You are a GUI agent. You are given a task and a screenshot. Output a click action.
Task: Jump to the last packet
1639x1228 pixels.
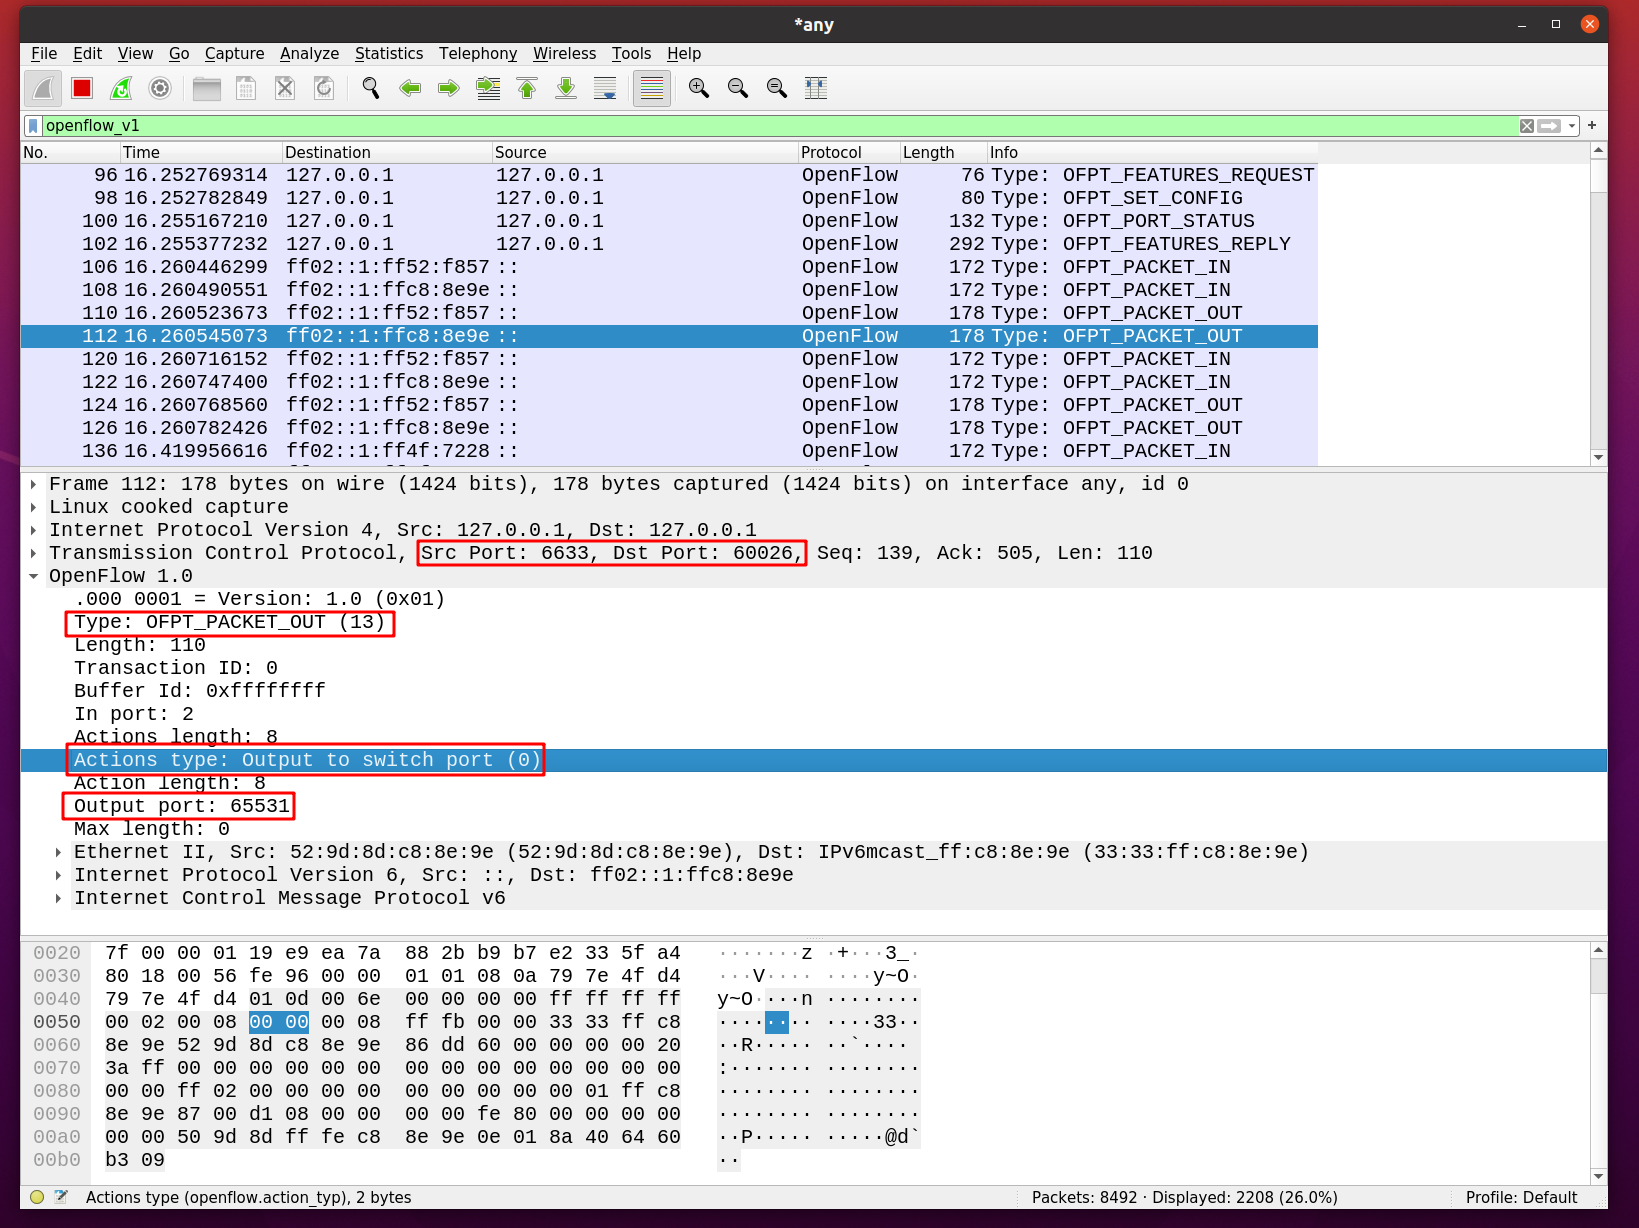[566, 89]
